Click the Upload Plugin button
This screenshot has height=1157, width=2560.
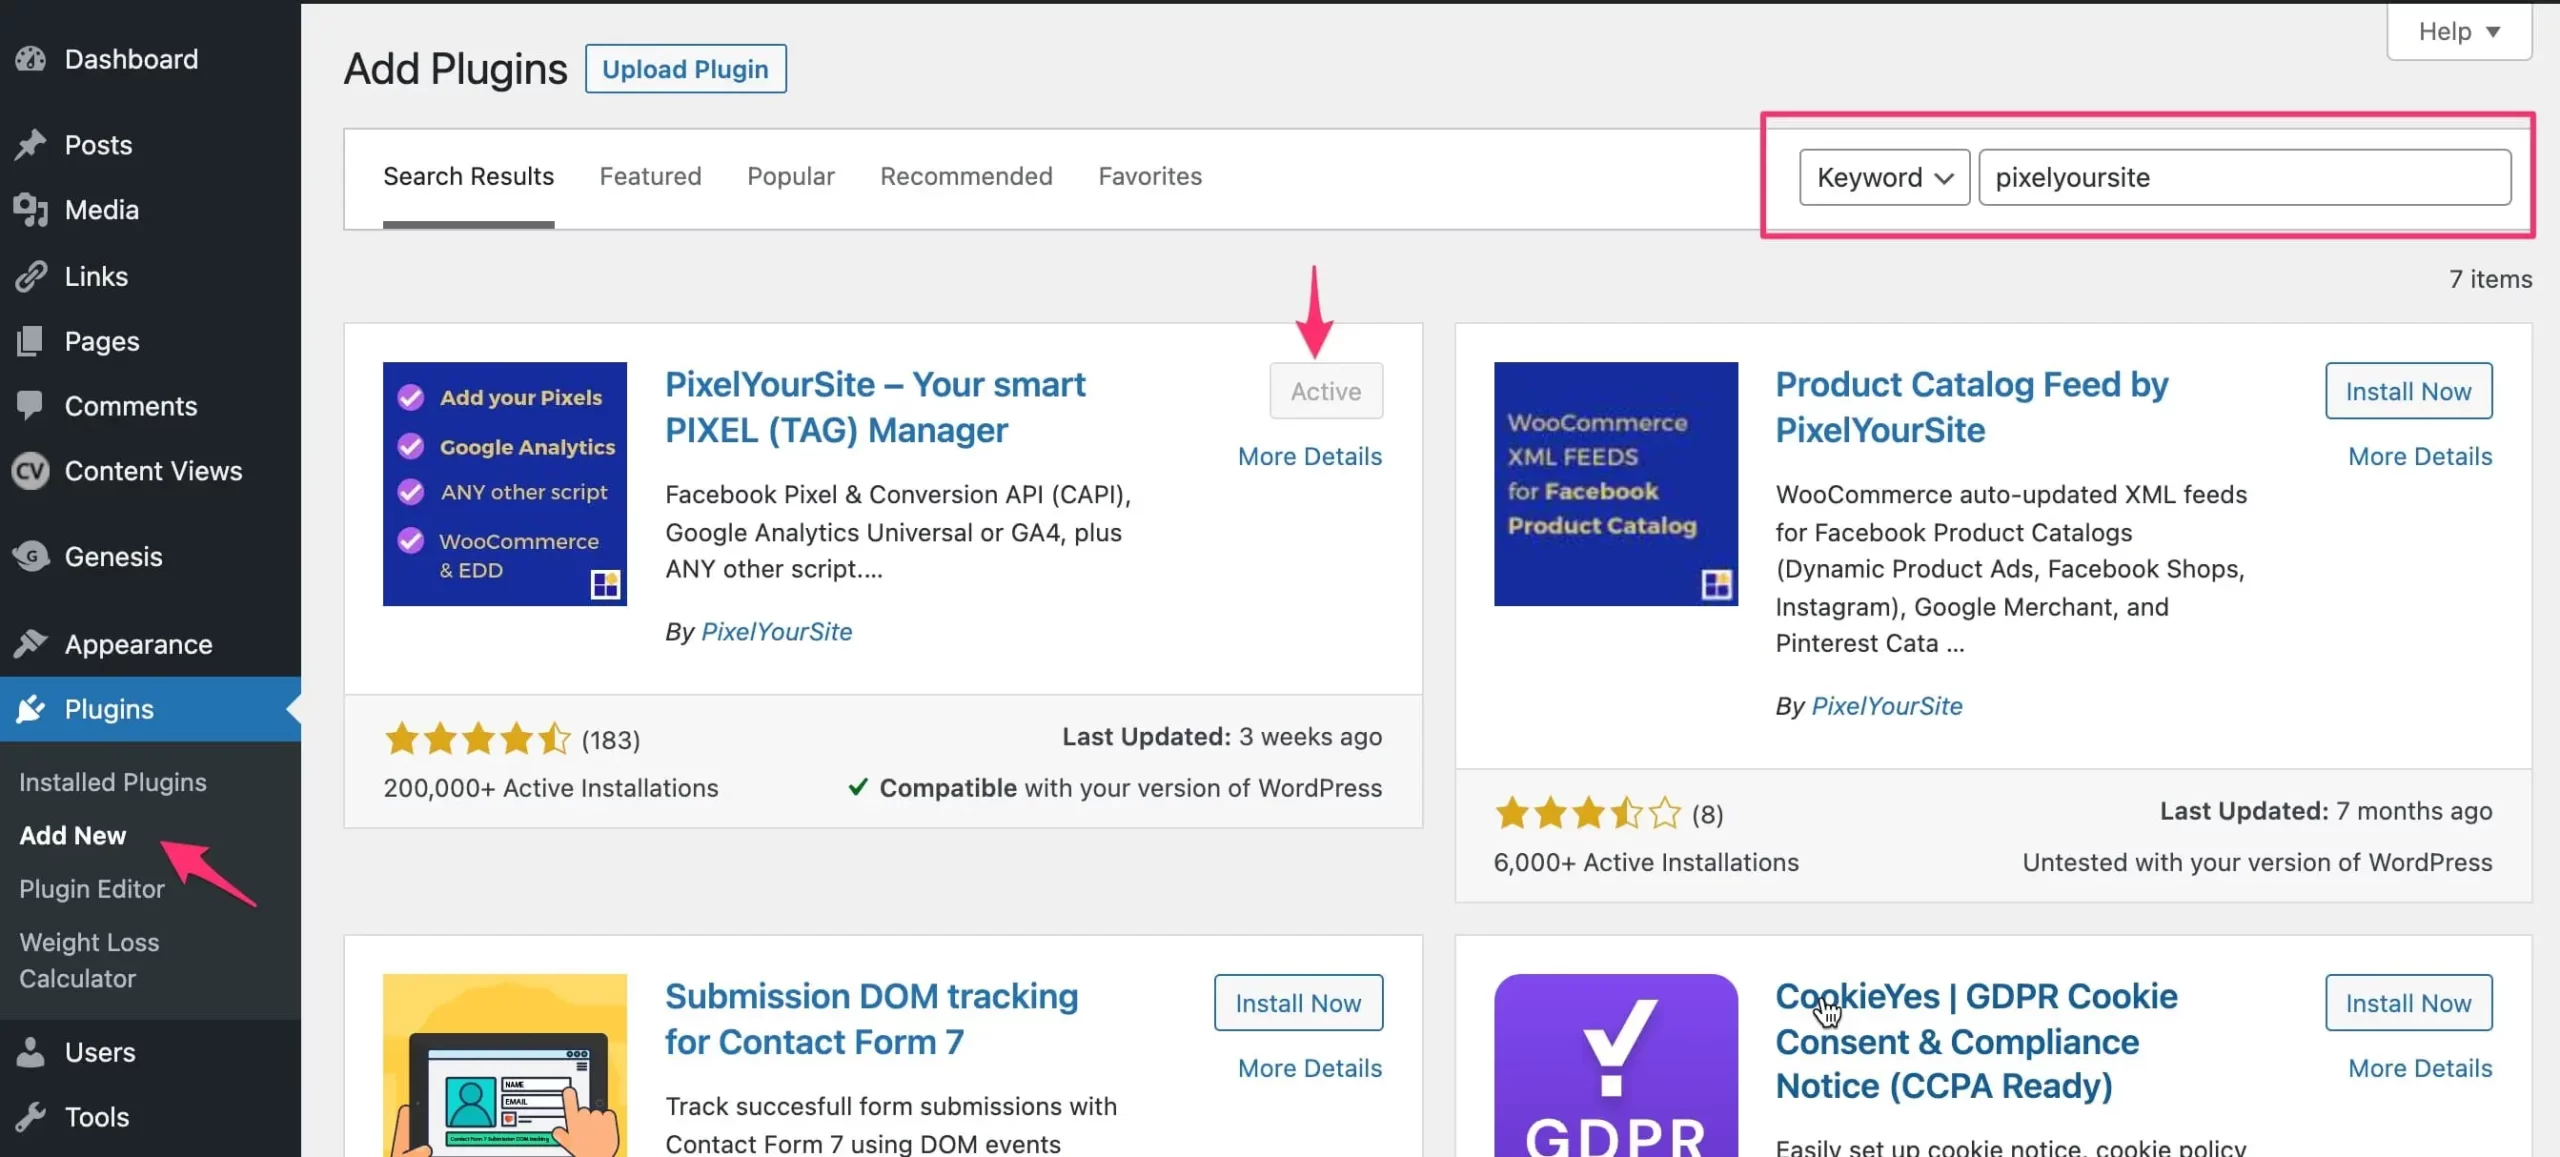[x=685, y=68]
